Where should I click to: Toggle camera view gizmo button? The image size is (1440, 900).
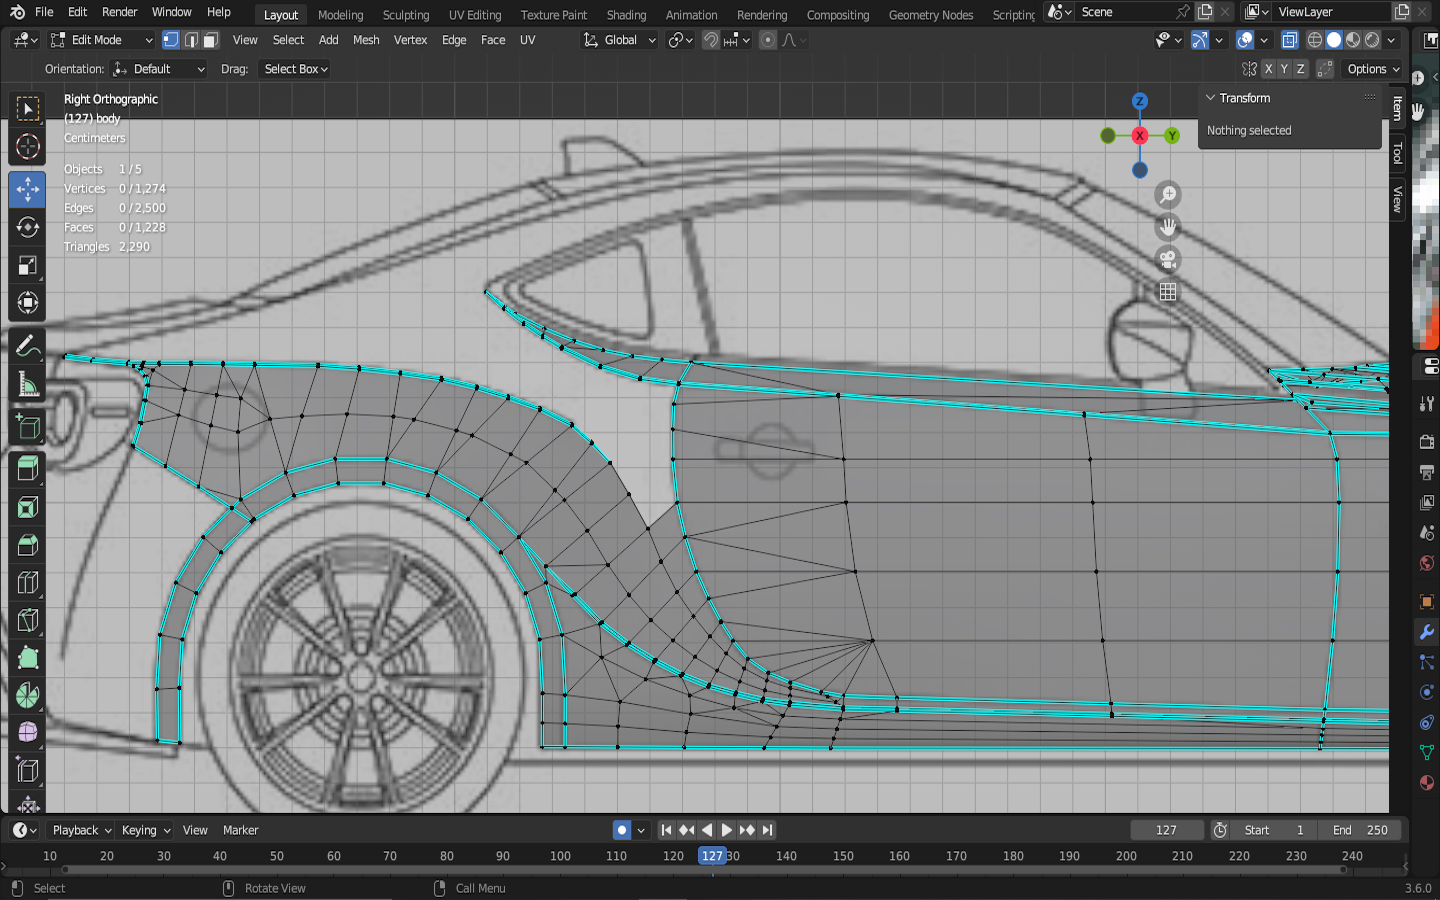(x=1167, y=260)
